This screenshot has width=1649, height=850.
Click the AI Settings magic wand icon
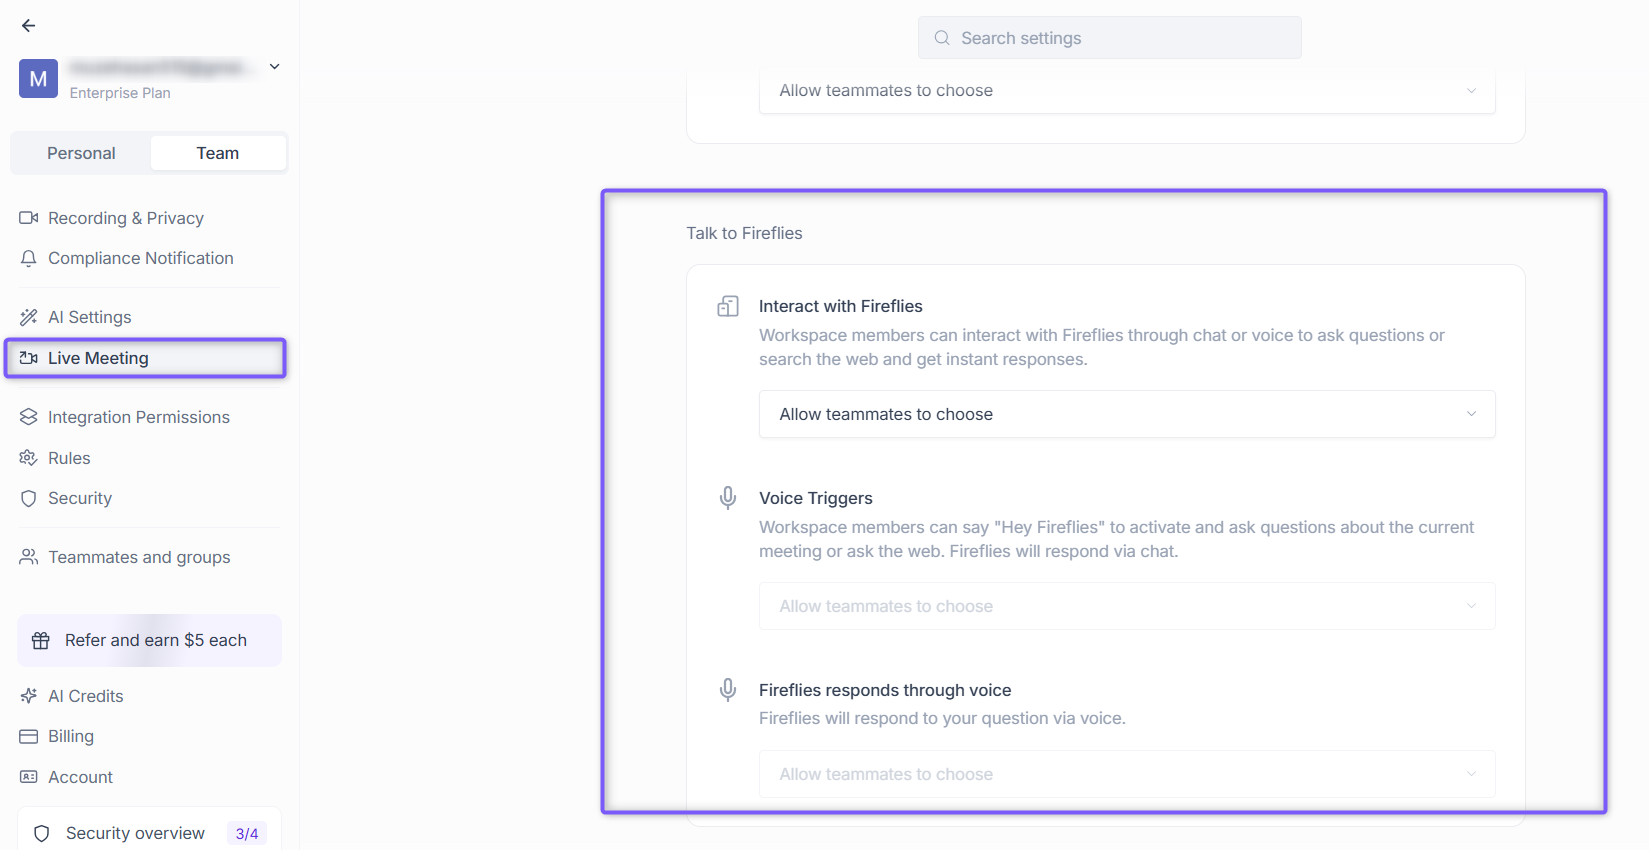[x=29, y=317]
